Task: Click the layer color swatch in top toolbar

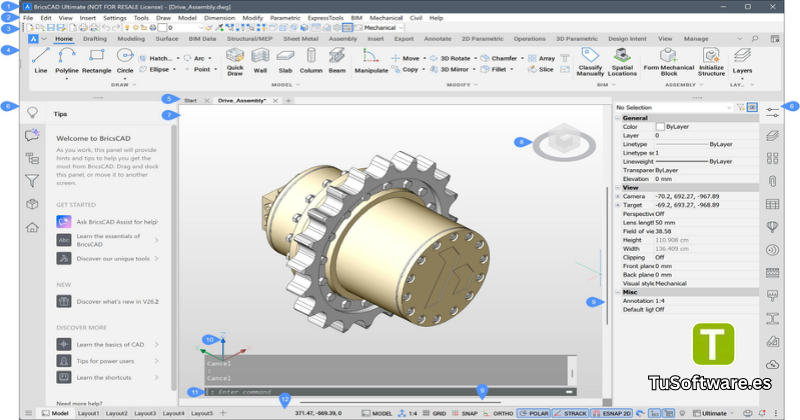Action: (162, 28)
